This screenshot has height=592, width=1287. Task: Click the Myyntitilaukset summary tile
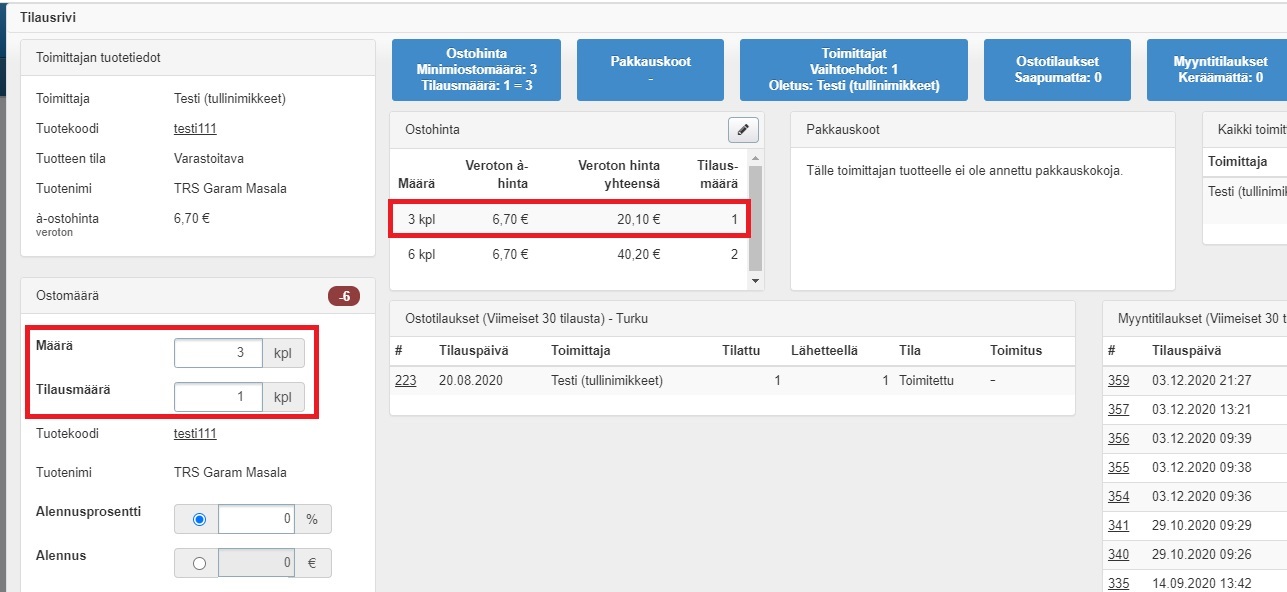[1218, 70]
